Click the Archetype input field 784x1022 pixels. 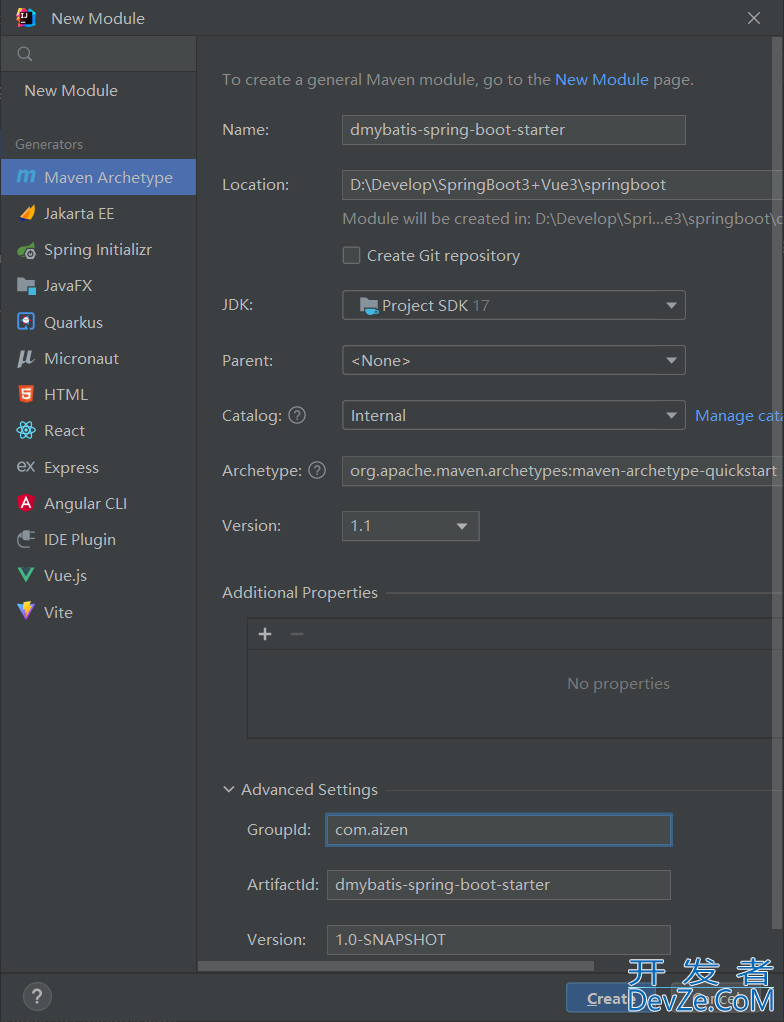(562, 471)
